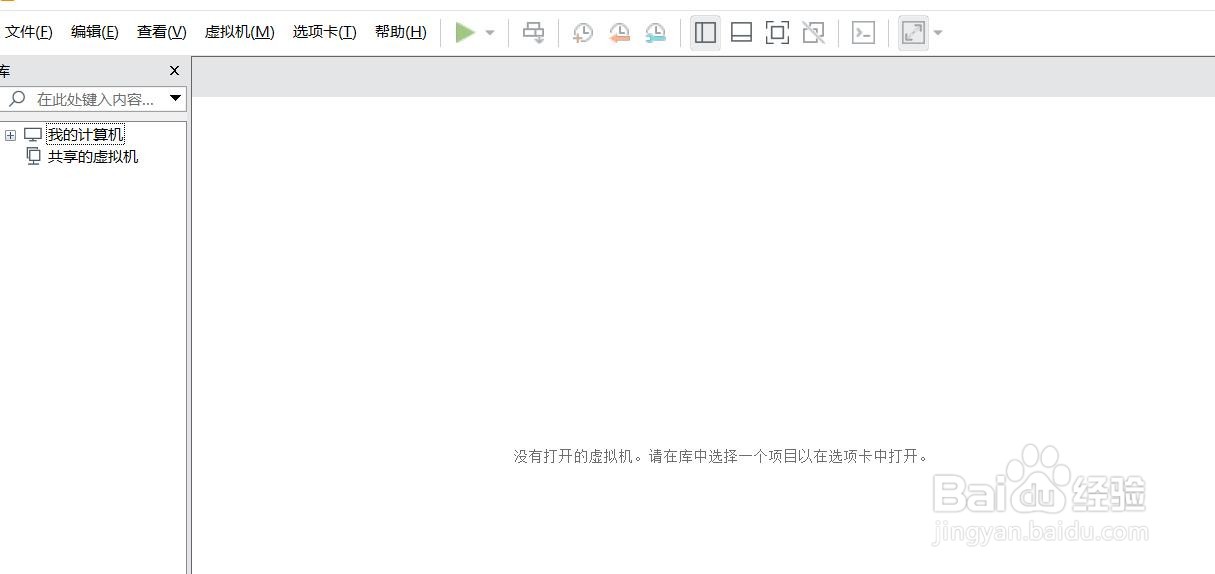Open the power options dropdown arrow

pyautogui.click(x=490, y=33)
